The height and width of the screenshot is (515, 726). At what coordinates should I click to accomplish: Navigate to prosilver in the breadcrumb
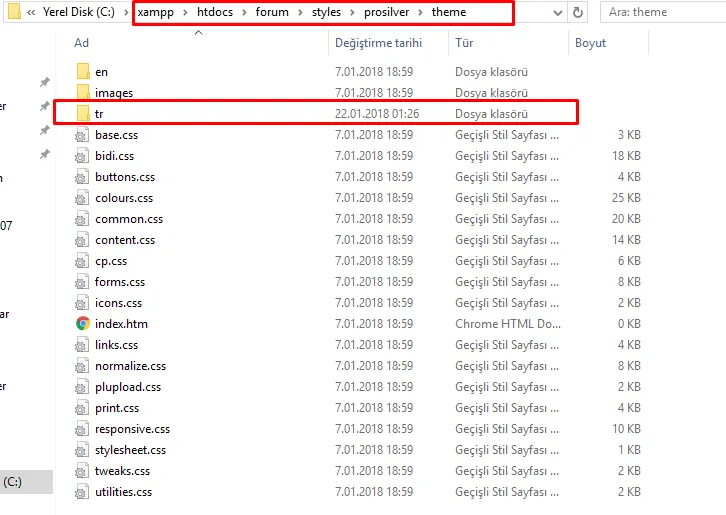(387, 12)
